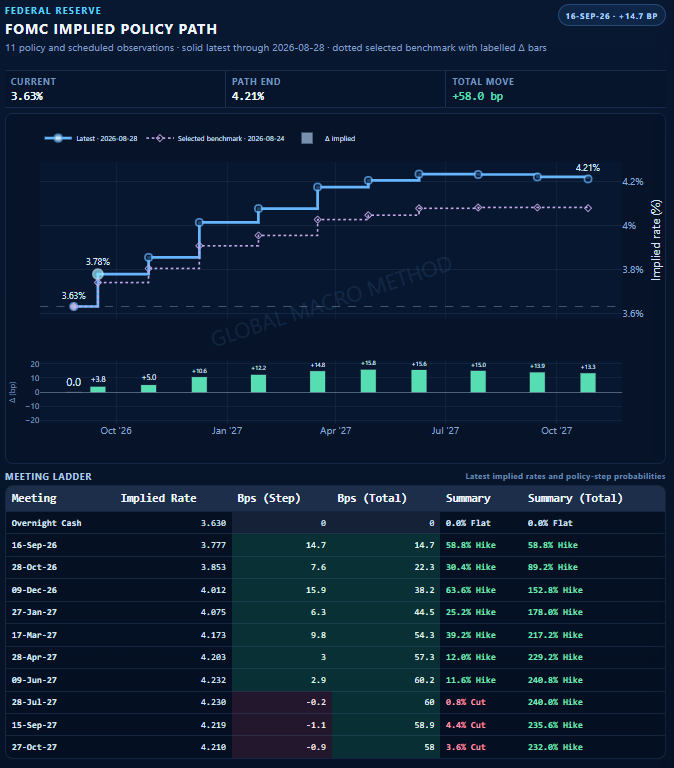
Task: Click the implied rate value 4.012
Action: tap(213, 590)
